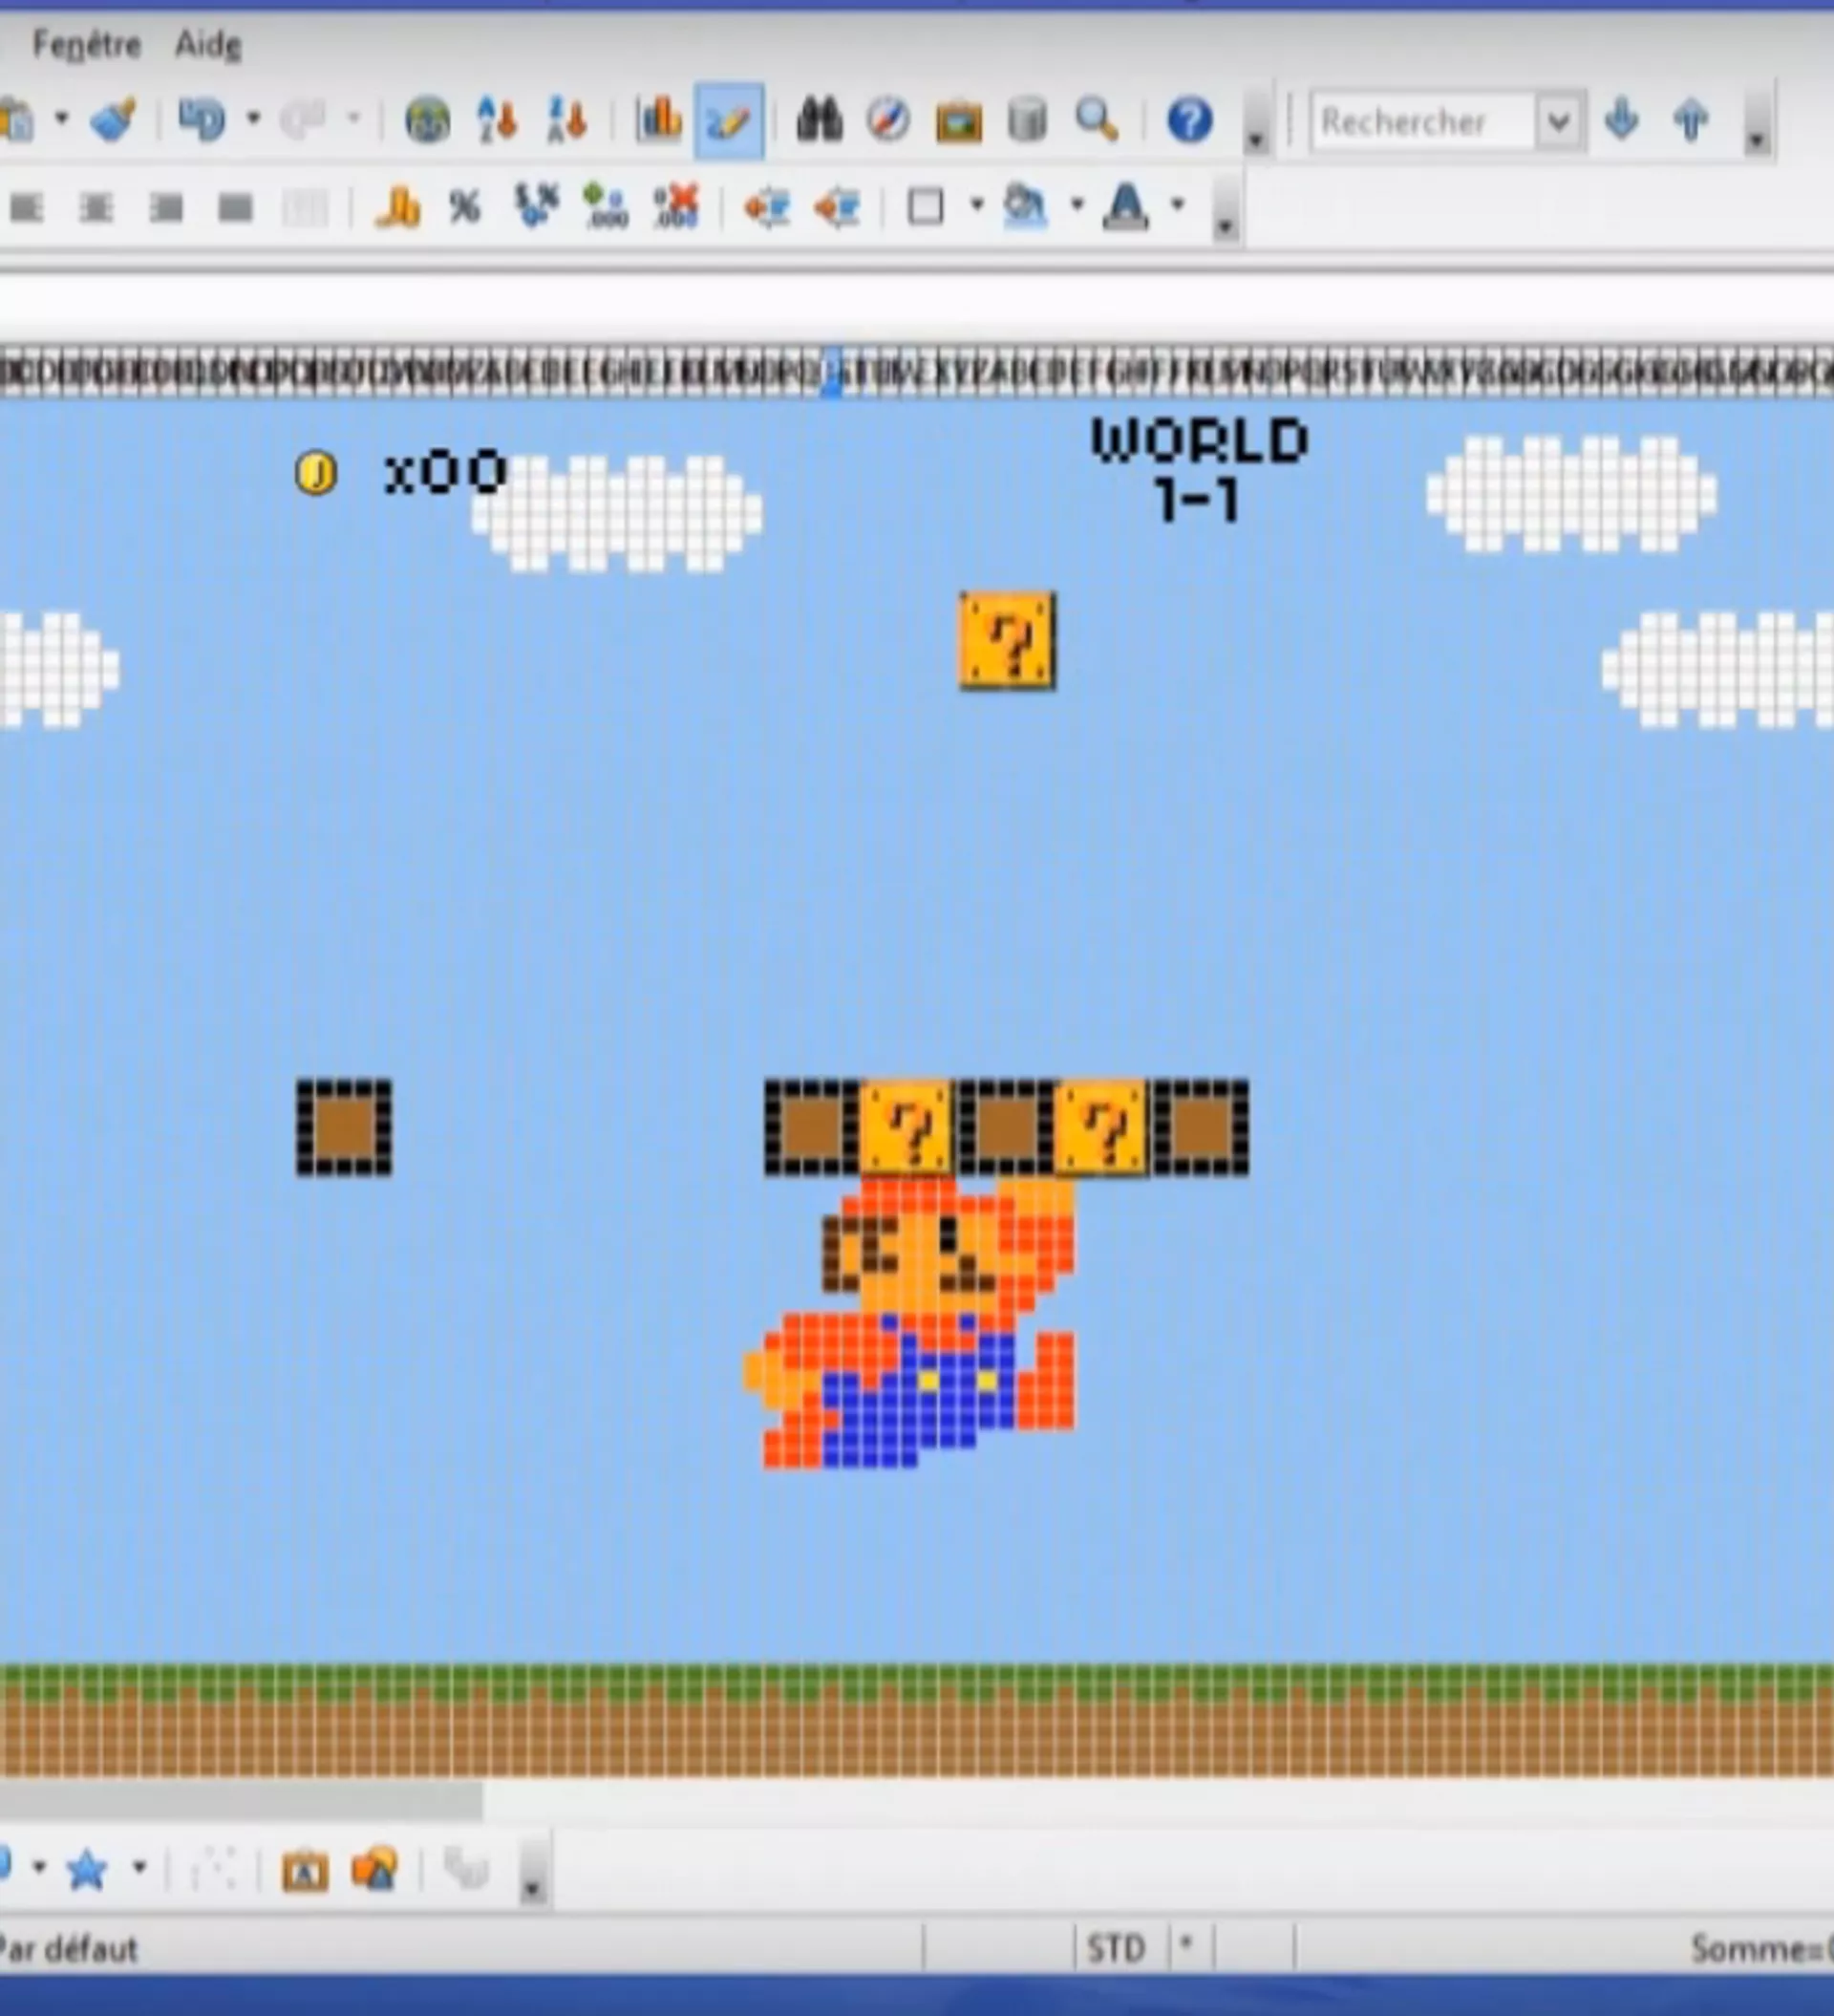Expand the Undo history dropdown
The image size is (1834, 2016).
pyautogui.click(x=253, y=119)
